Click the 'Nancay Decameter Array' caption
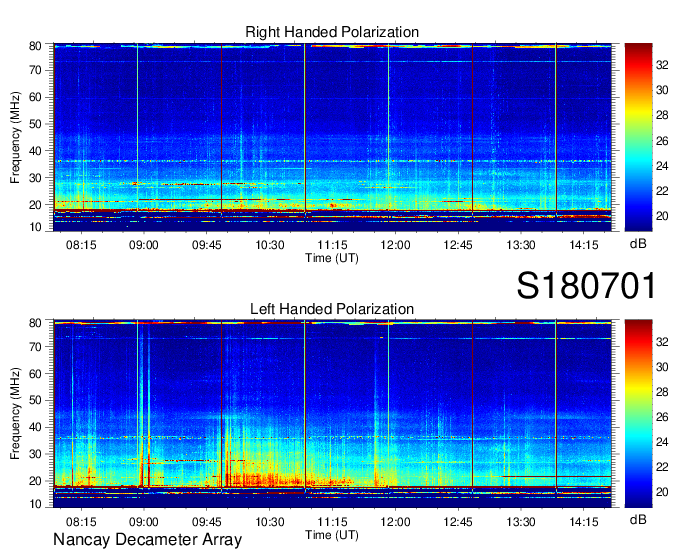 tap(147, 540)
